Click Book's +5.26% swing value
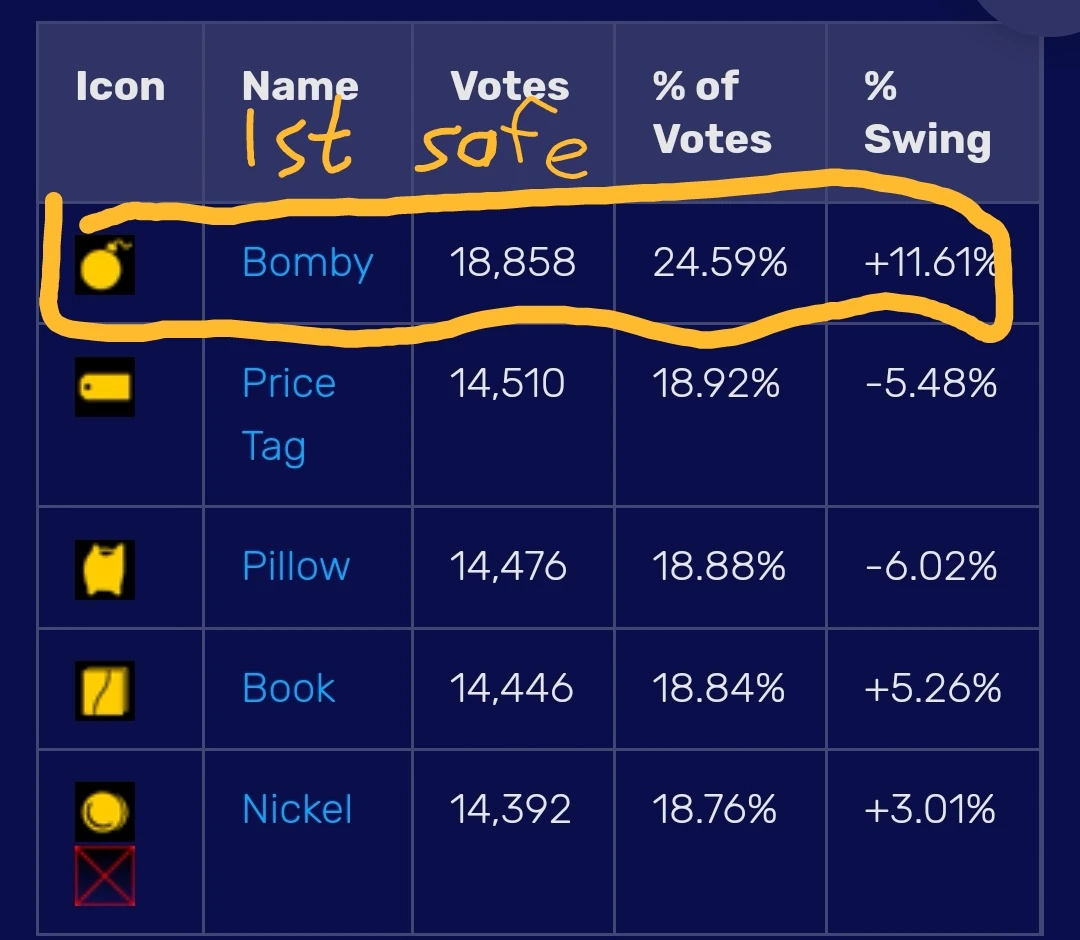1080x940 pixels. pyautogui.click(x=932, y=688)
